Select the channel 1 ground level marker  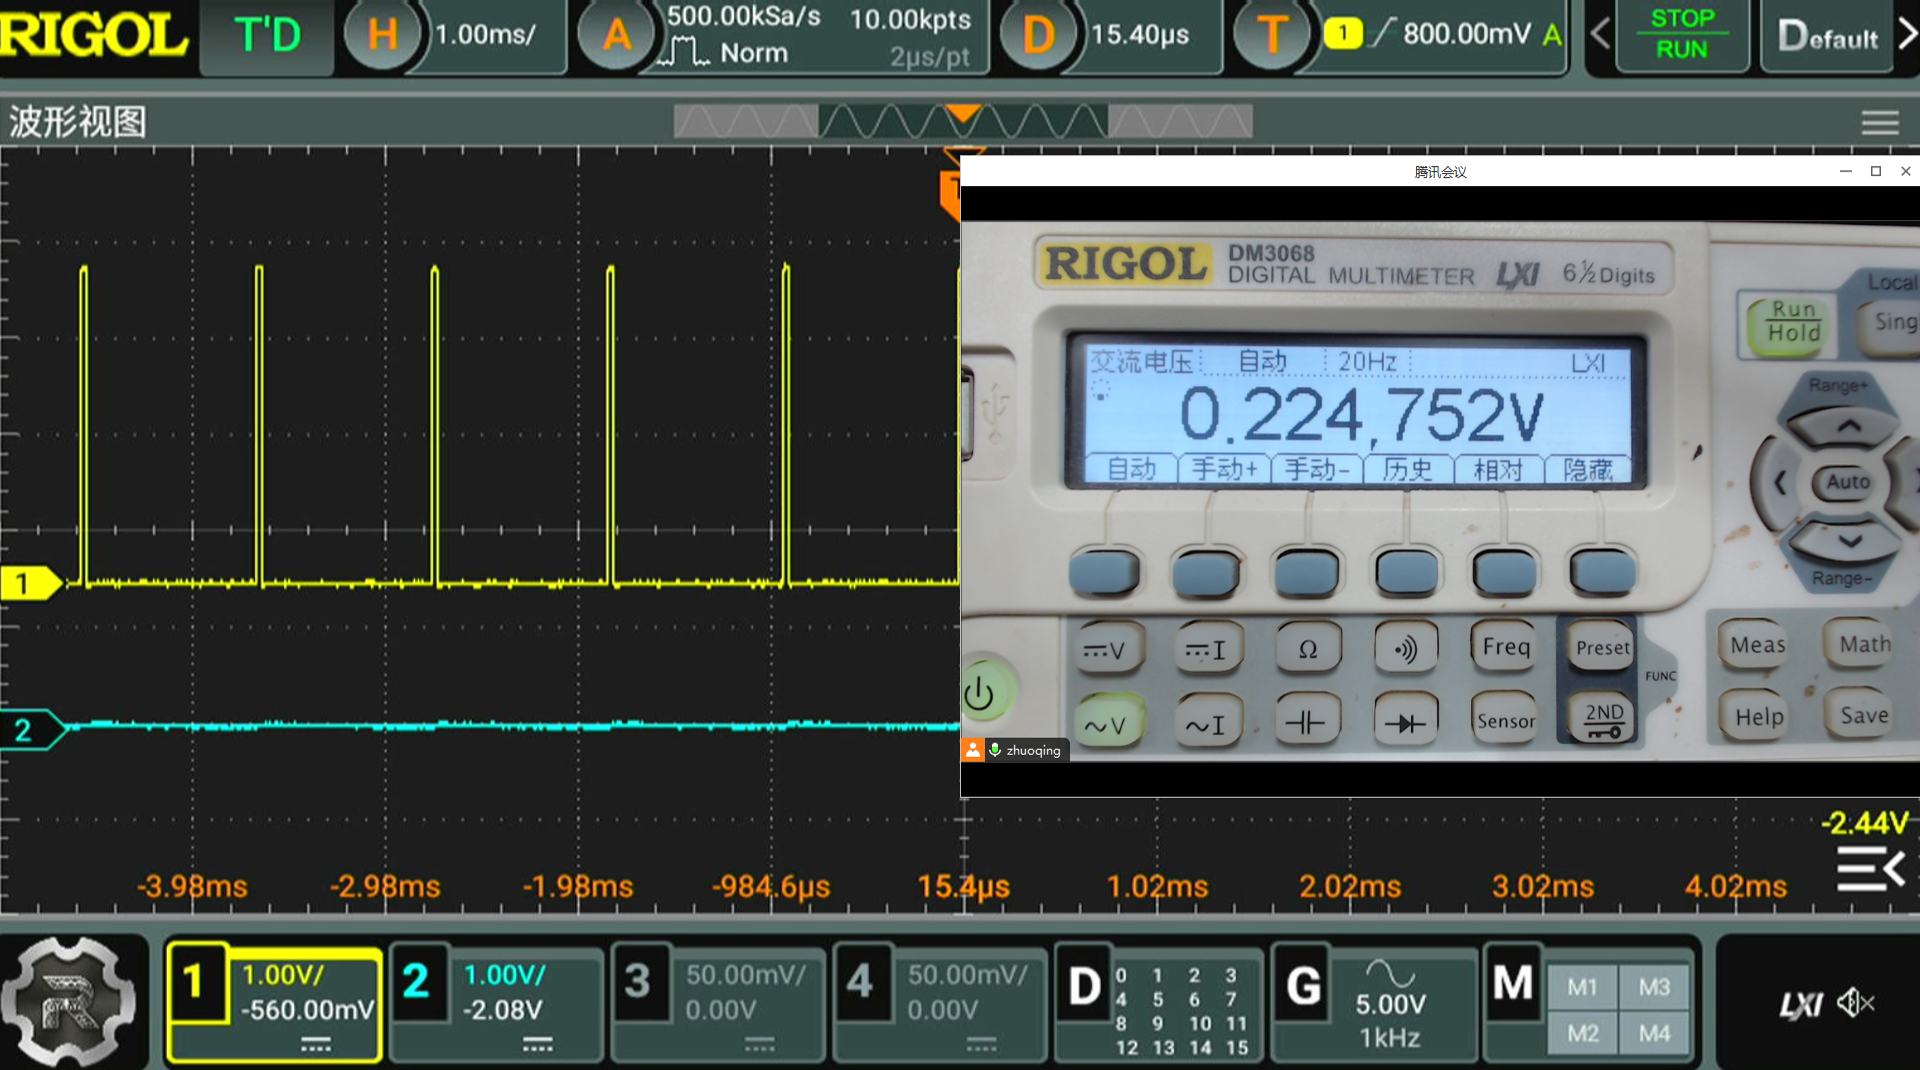30,583
